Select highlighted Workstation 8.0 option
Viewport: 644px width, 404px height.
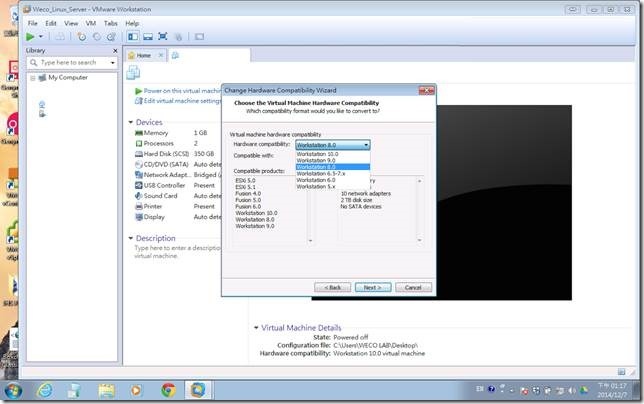coord(333,167)
